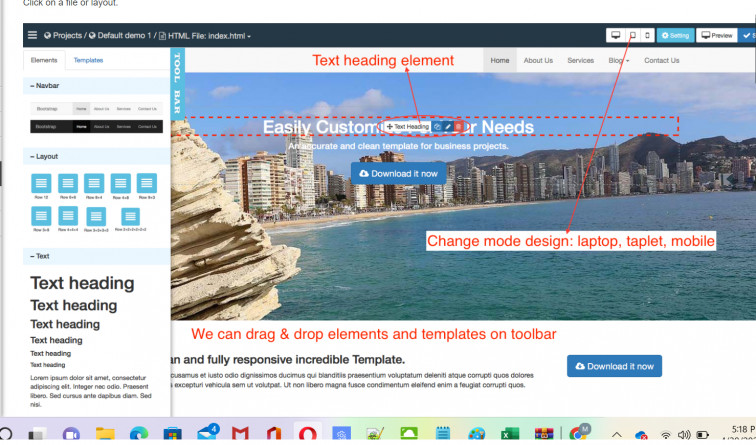
Task: Click the copy icon on Text Heading toolbar
Action: pos(437,126)
